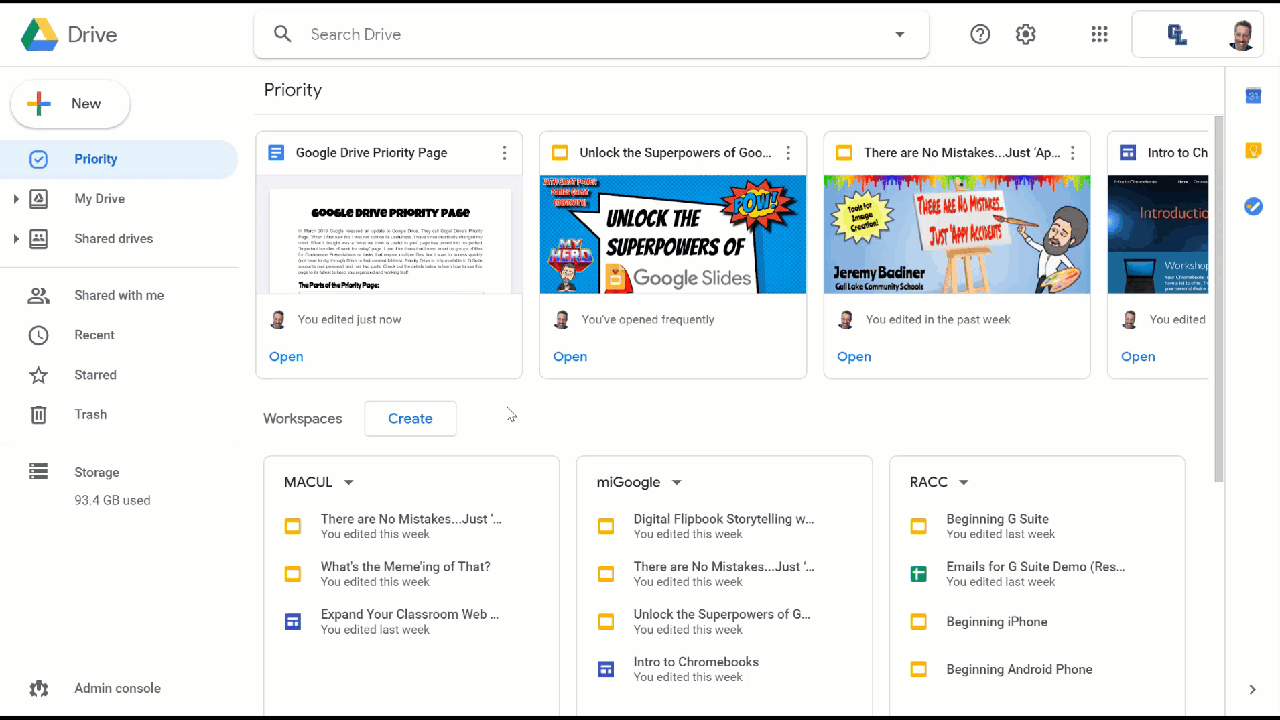1280x720 pixels.
Task: Click the search magnifier icon
Action: pos(283,34)
